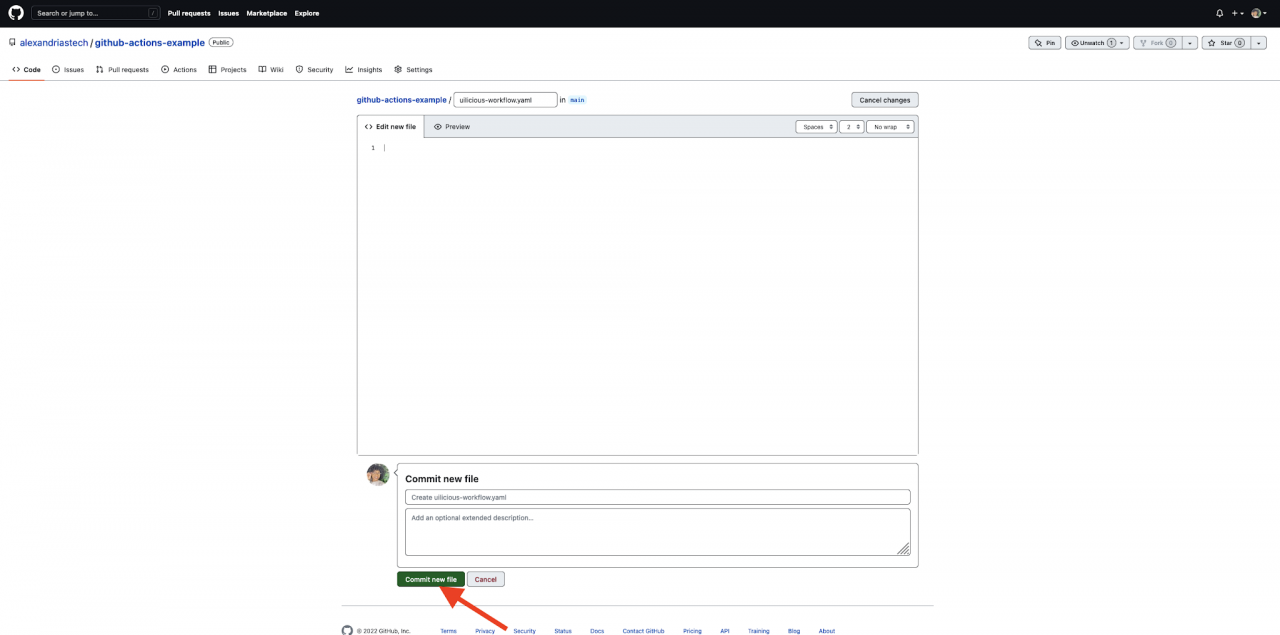Click the notifications bell icon
The image size is (1280, 635).
coord(1218,13)
